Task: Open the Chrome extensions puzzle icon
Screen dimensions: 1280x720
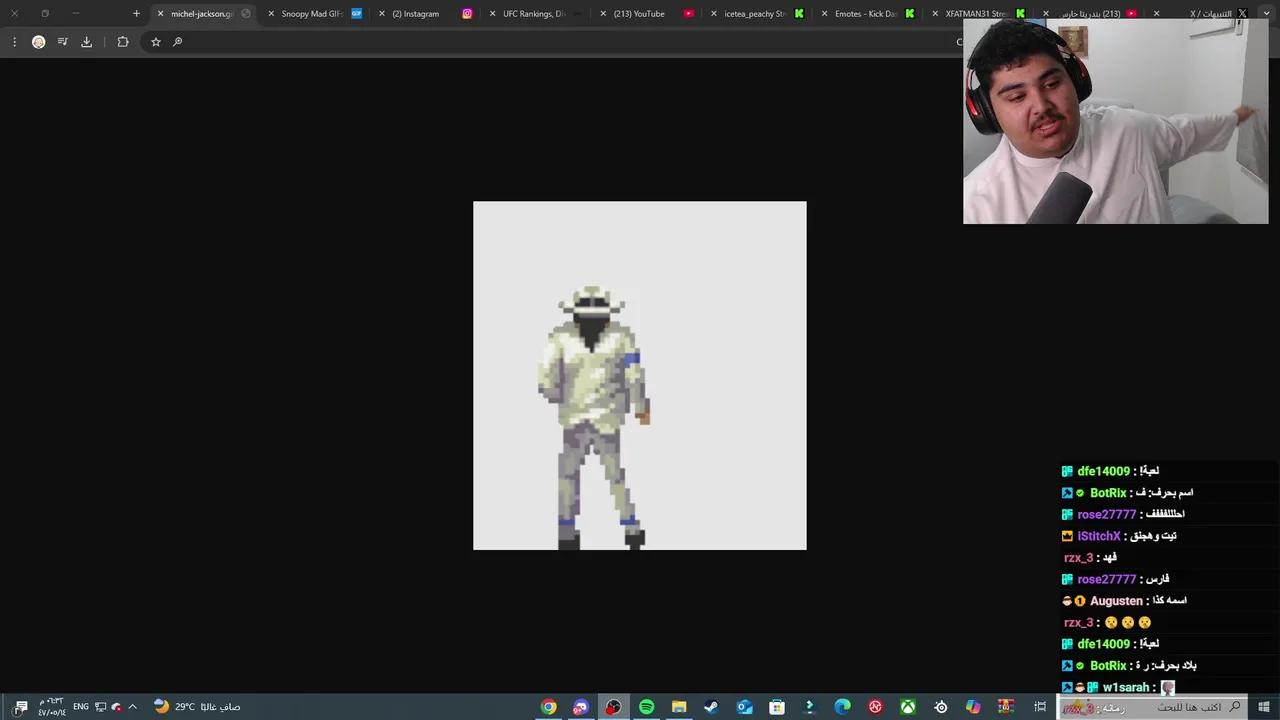Action: pos(123,42)
